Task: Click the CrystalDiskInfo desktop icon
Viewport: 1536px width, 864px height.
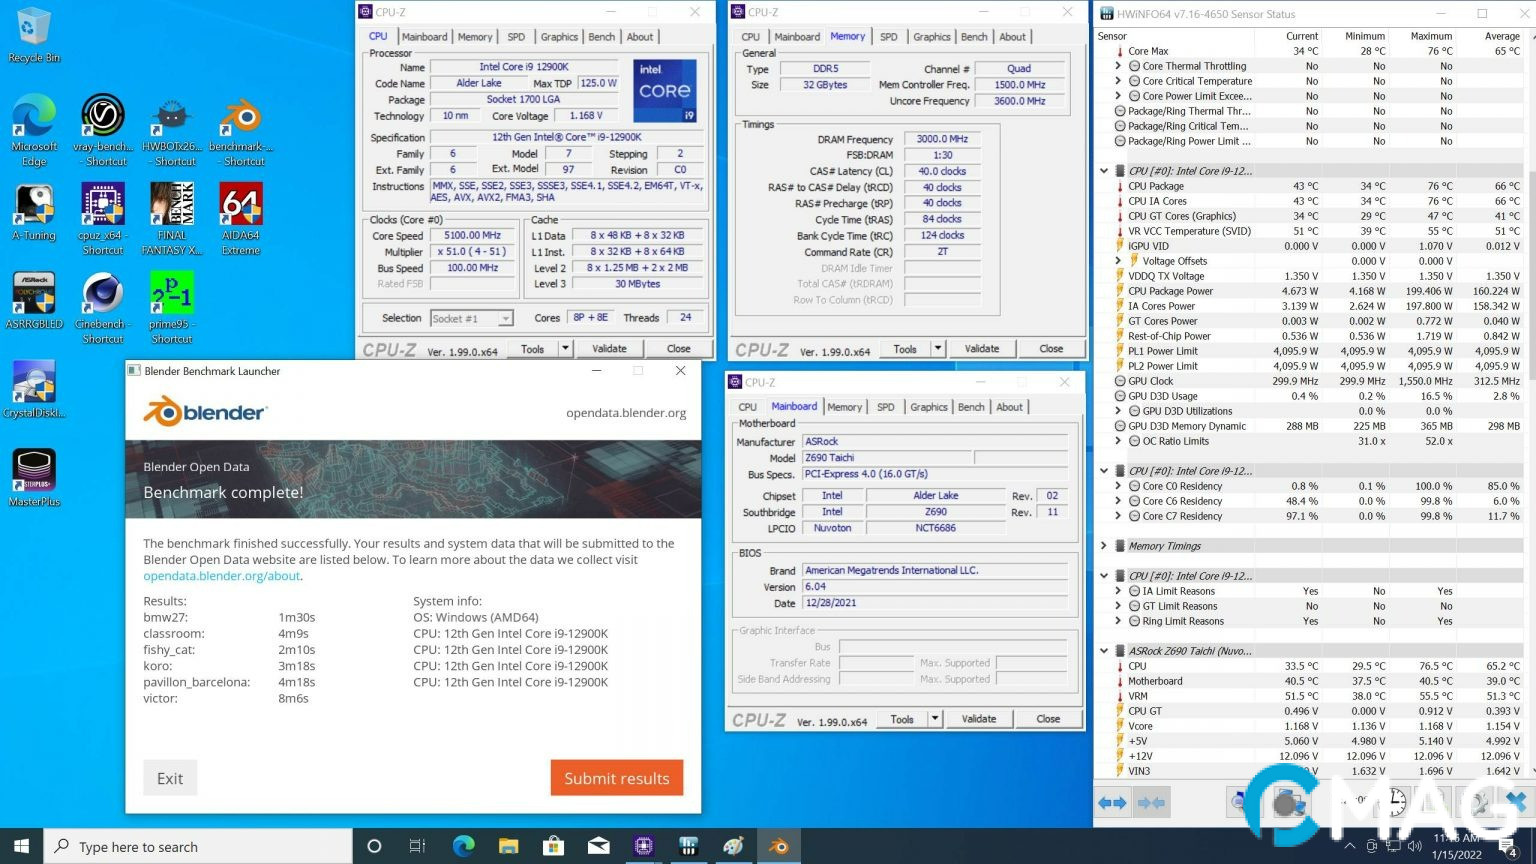Action: 34,385
